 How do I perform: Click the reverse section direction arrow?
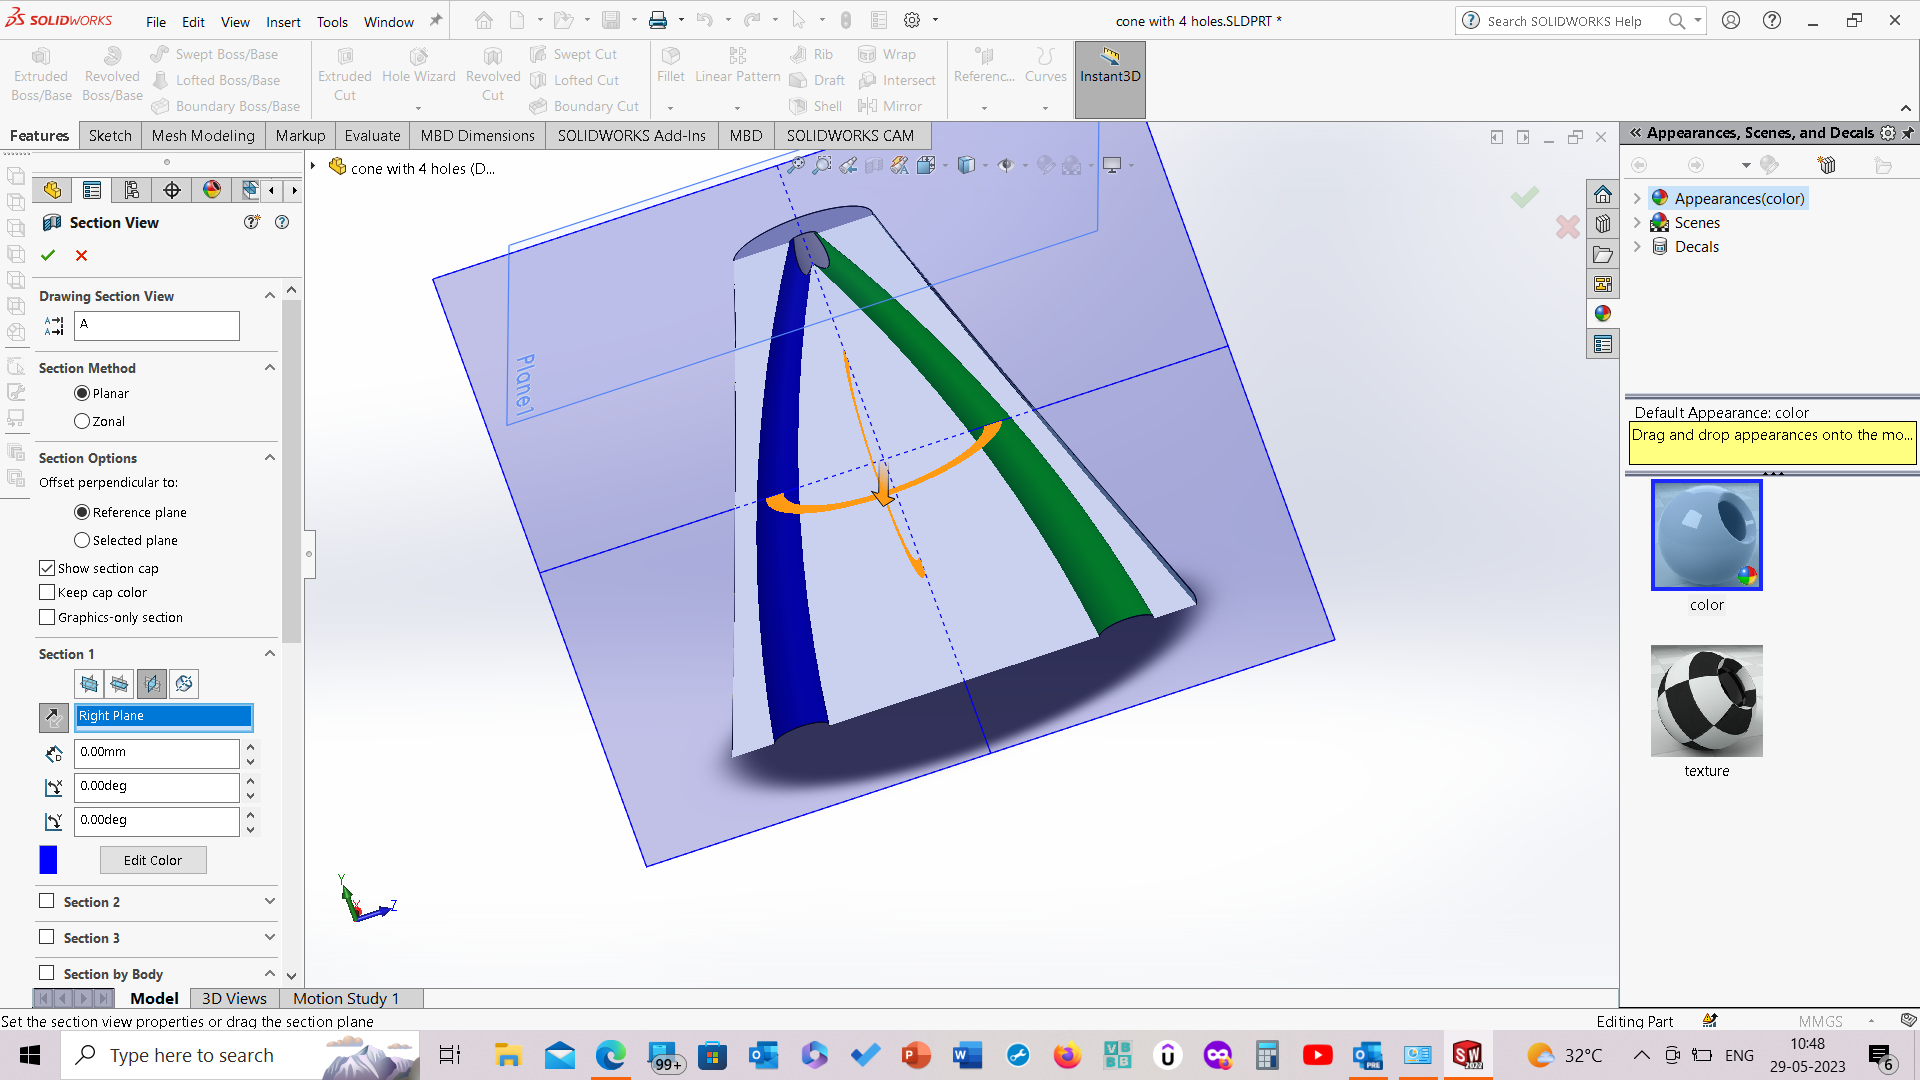point(53,716)
